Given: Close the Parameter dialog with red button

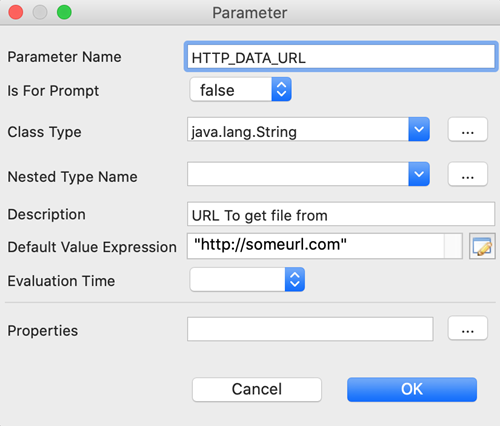Looking at the screenshot, I should (x=16, y=12).
